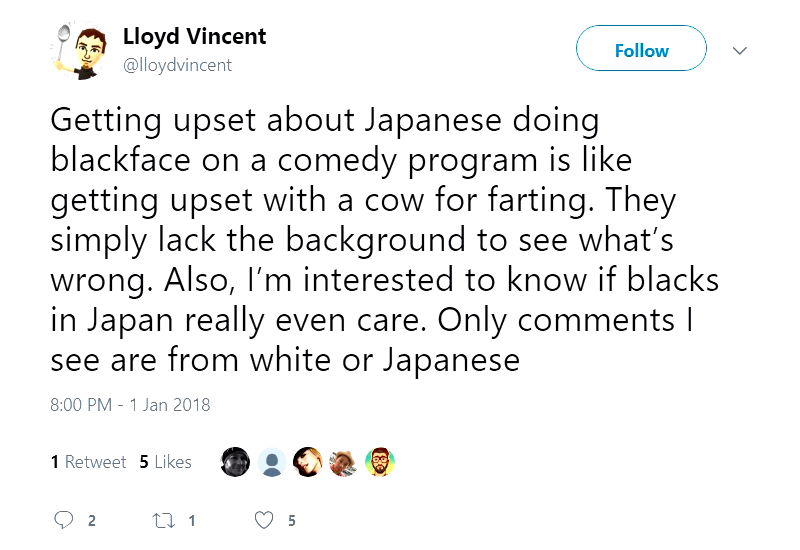Click the reply count beside the speech bubble

[x=92, y=521]
